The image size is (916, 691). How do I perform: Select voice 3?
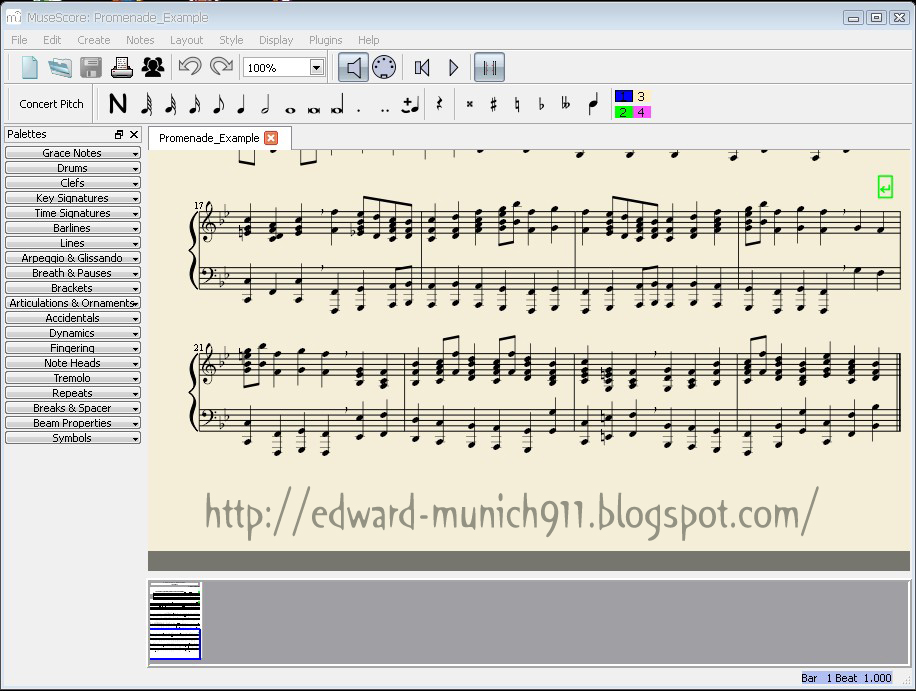click(641, 96)
